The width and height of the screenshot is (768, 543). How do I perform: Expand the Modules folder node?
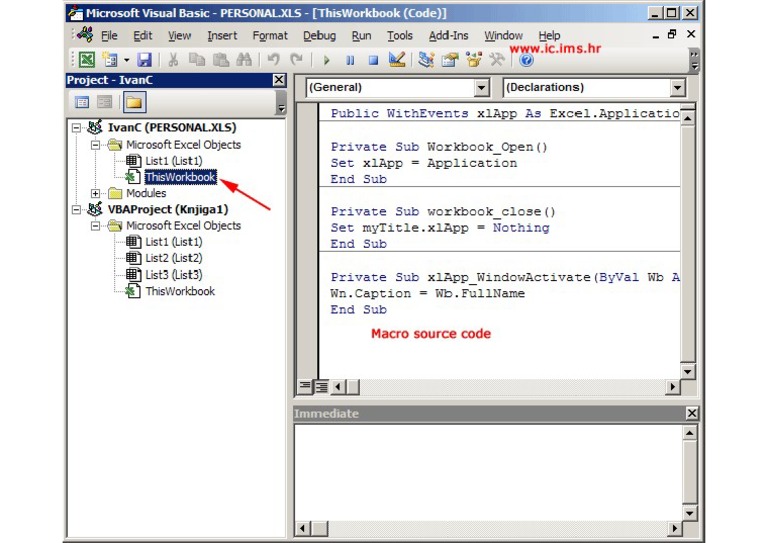point(96,194)
